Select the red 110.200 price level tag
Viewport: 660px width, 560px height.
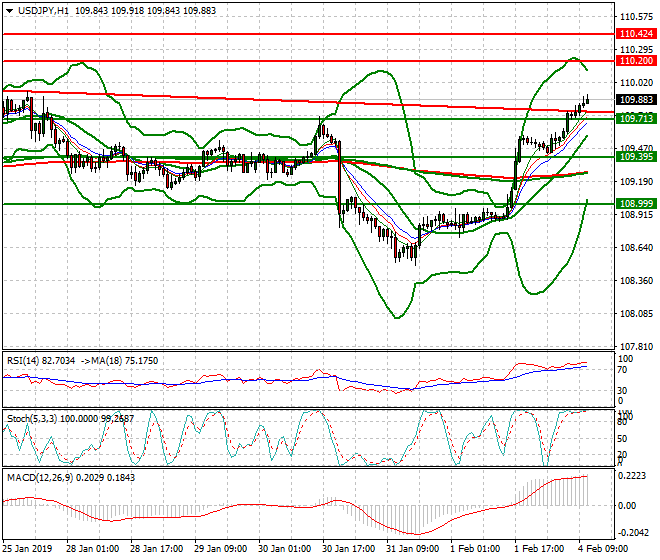point(636,61)
